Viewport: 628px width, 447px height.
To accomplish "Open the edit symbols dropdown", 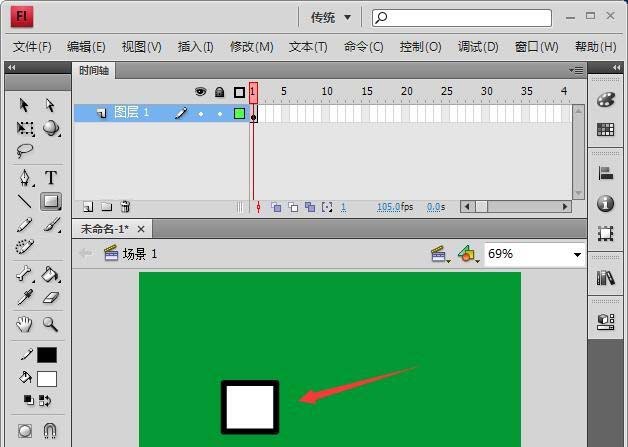I will click(469, 254).
